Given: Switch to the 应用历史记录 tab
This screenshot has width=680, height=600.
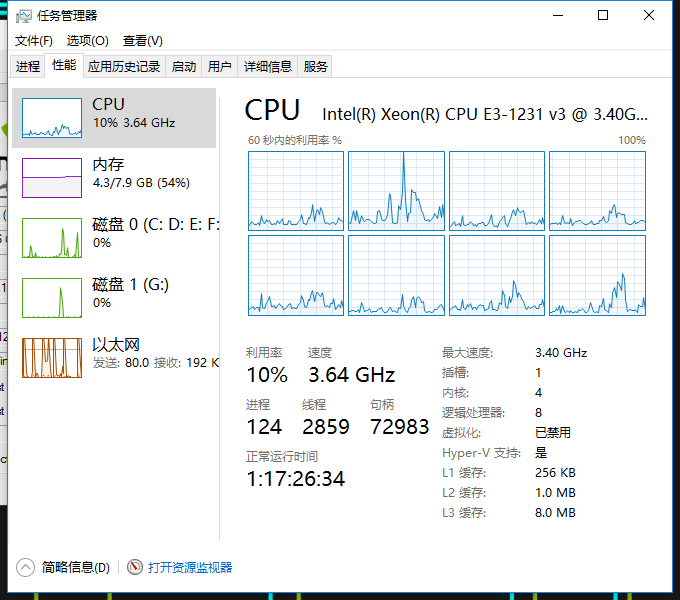Looking at the screenshot, I should tap(124, 67).
